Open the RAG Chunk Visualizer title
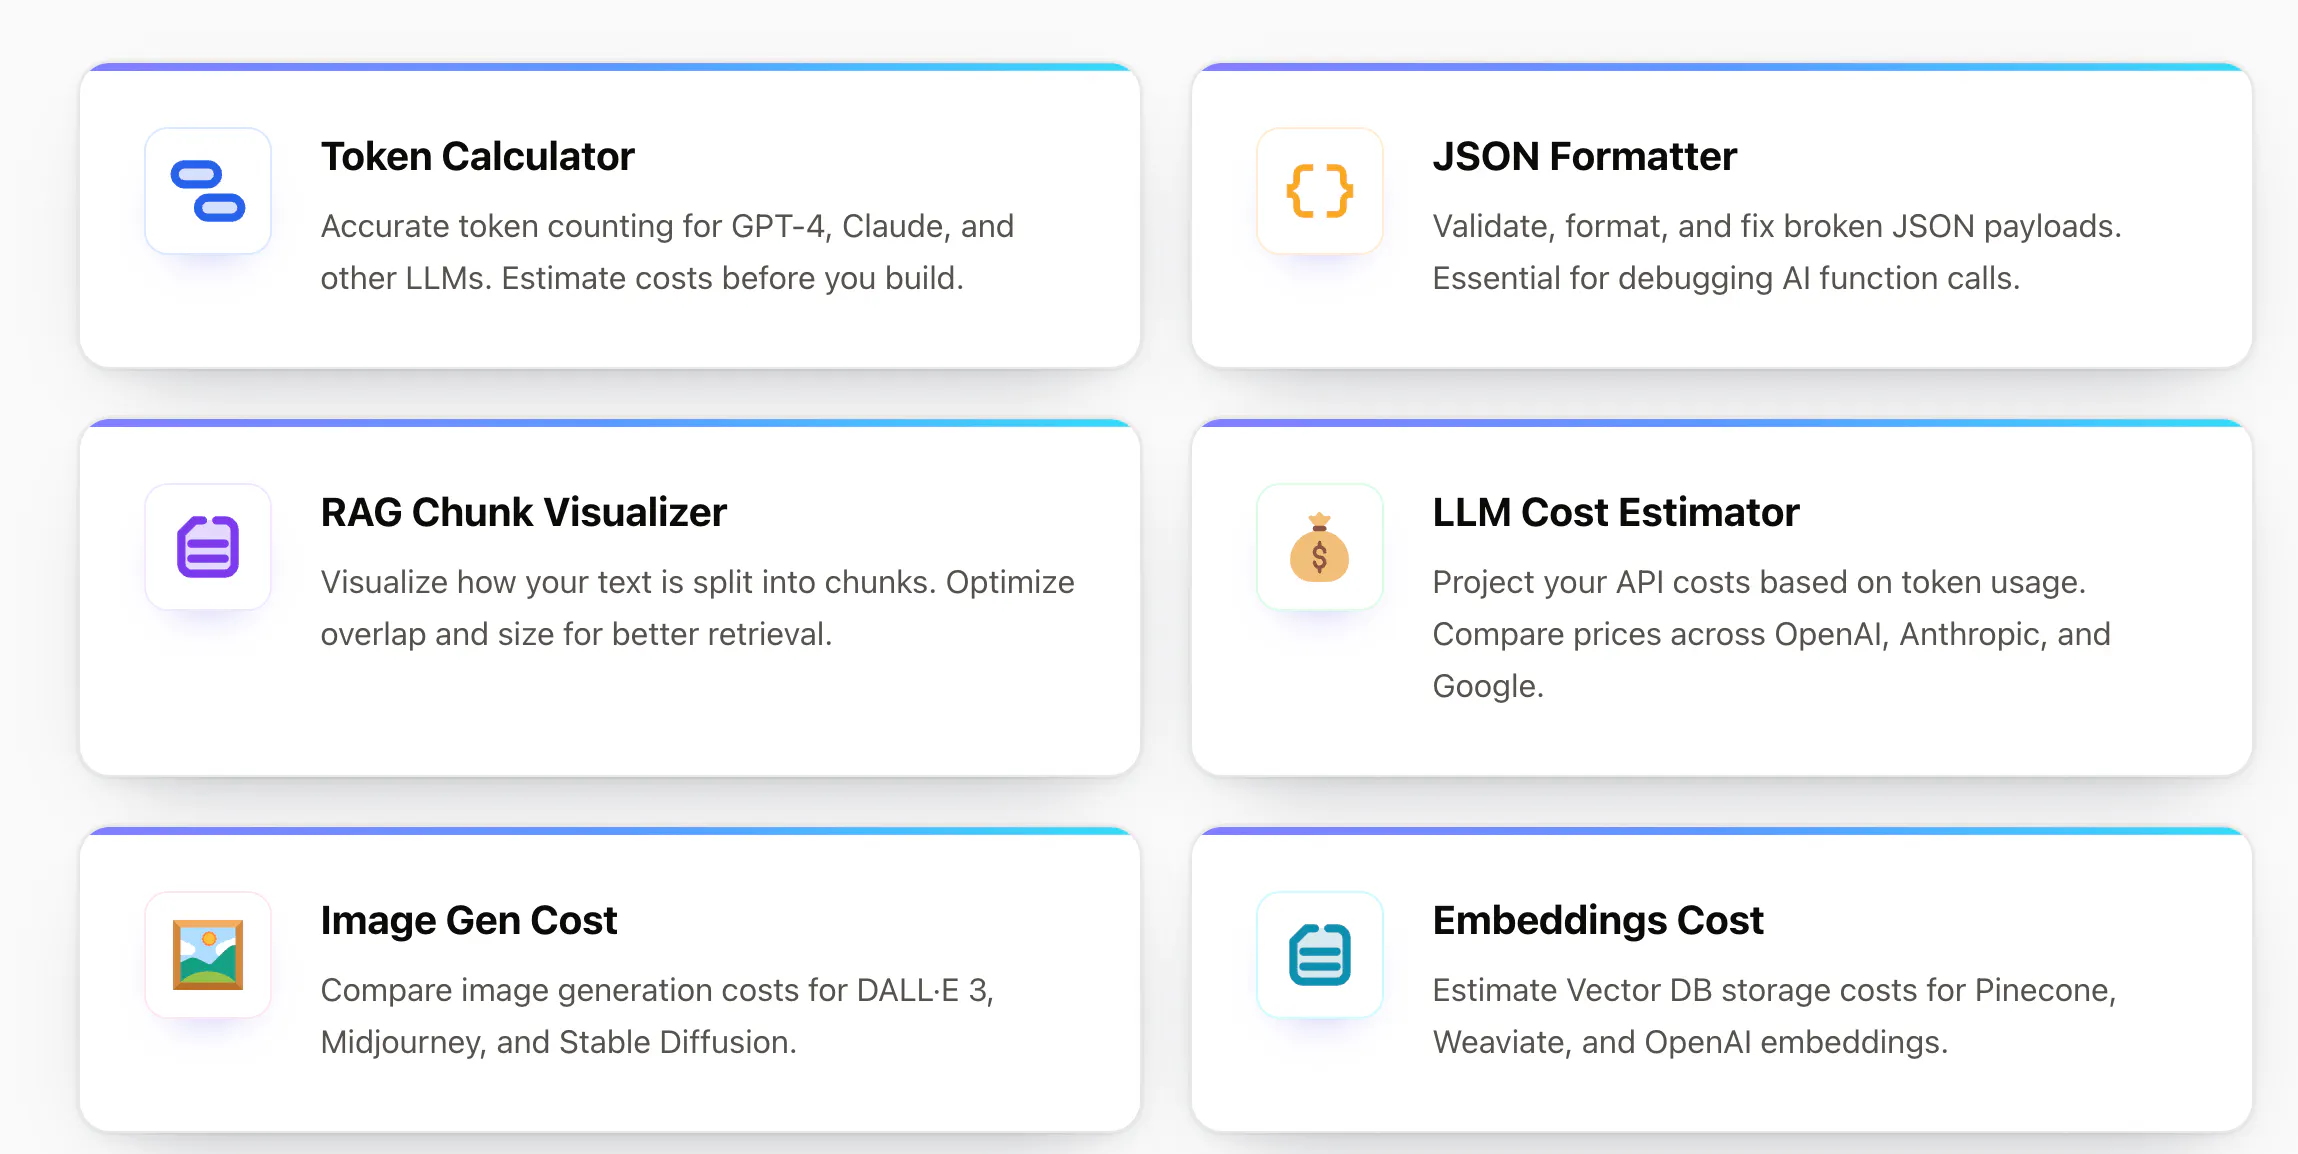Screen dimensions: 2298x1154 pyautogui.click(x=524, y=512)
